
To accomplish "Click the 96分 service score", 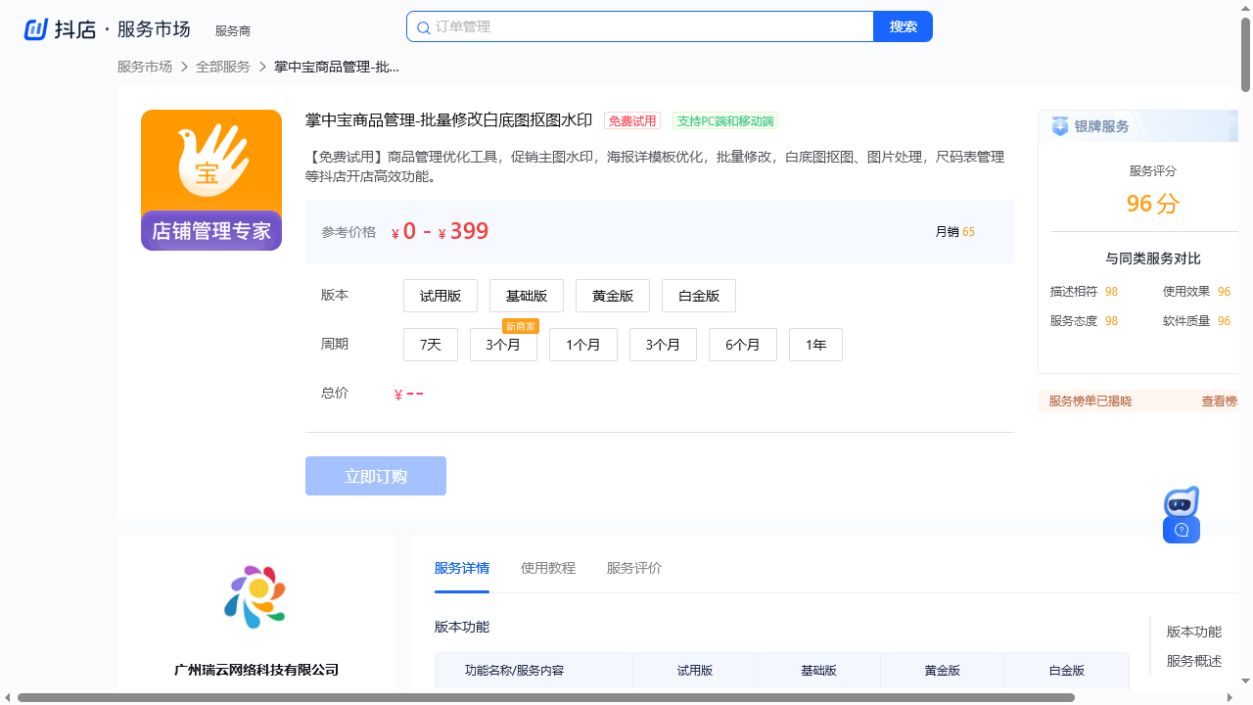I will pyautogui.click(x=1153, y=204).
